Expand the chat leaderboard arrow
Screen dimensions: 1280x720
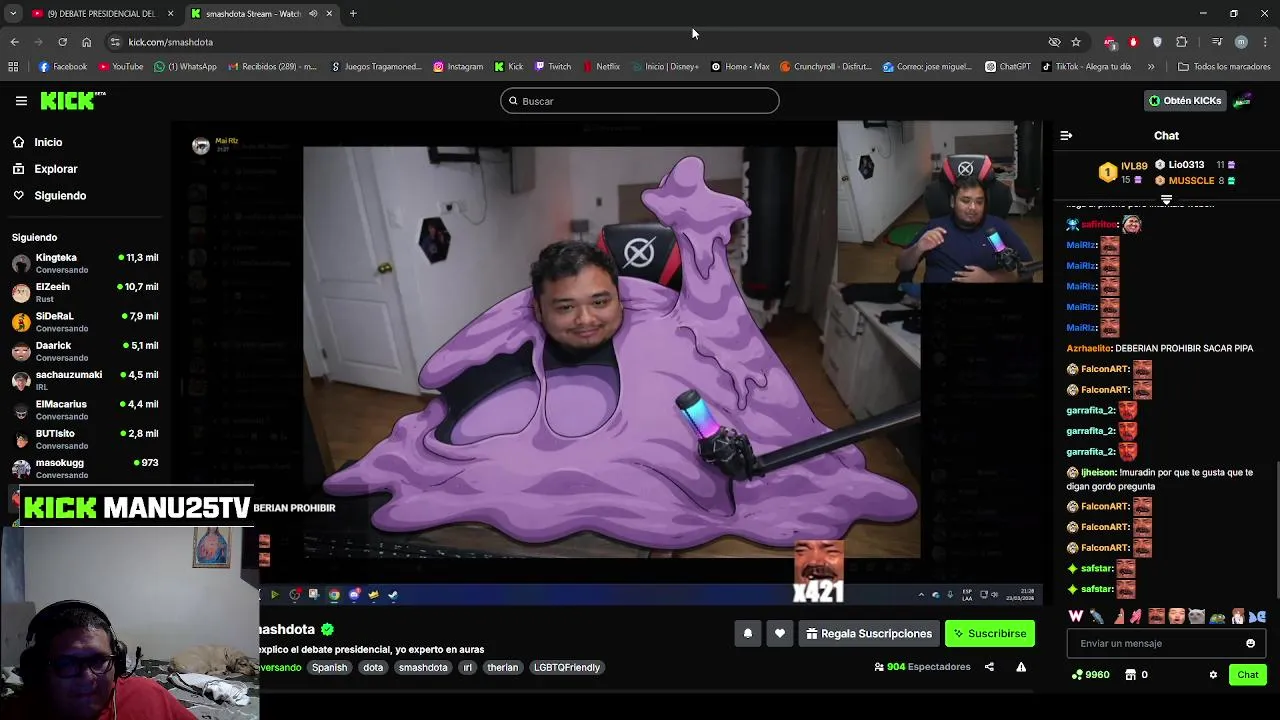pyautogui.click(x=1166, y=199)
